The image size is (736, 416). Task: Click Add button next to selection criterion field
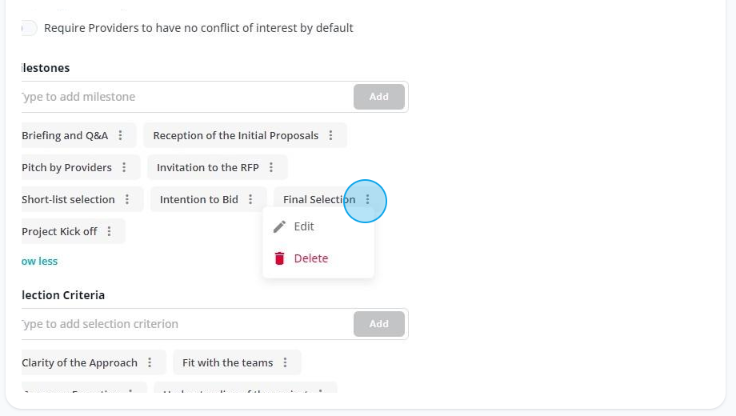pos(379,324)
